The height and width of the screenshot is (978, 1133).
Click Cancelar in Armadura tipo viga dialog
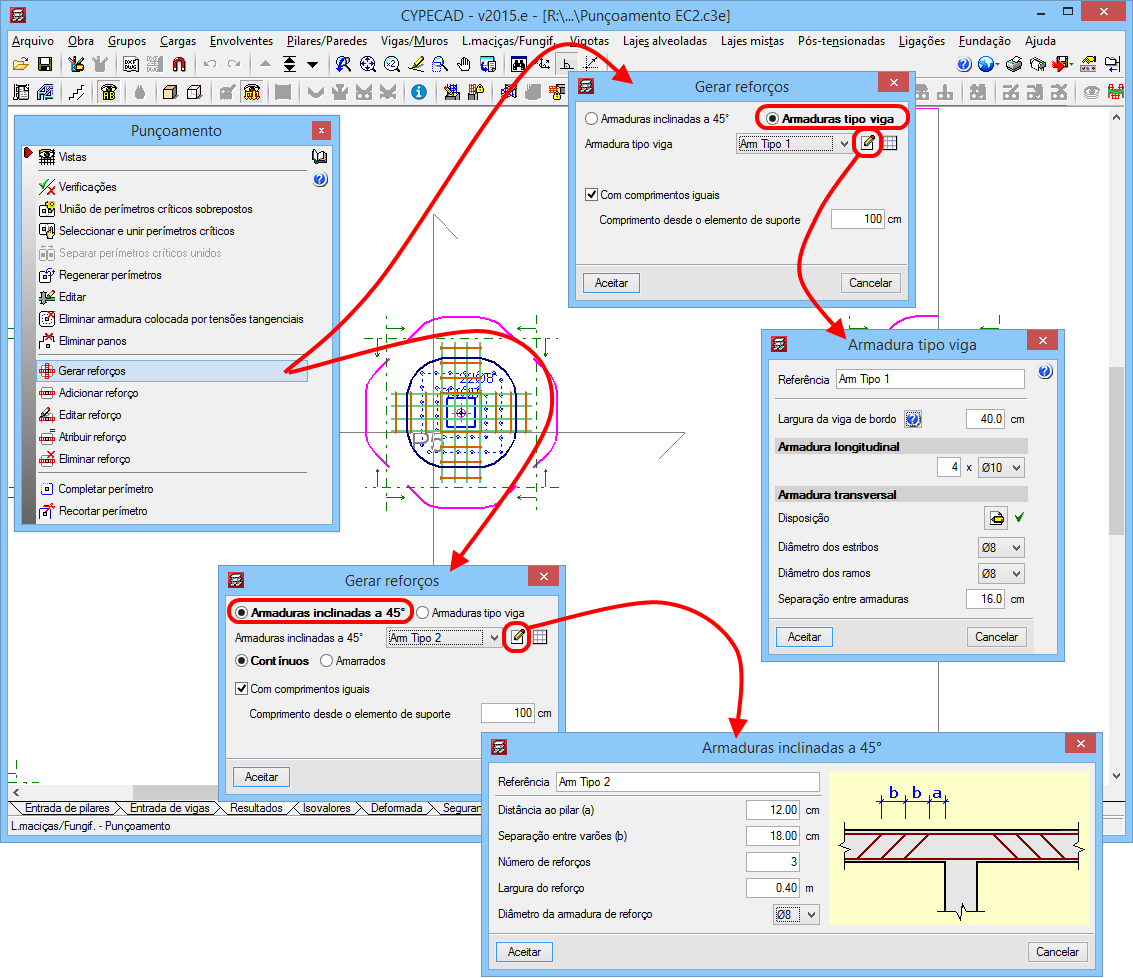coord(996,637)
